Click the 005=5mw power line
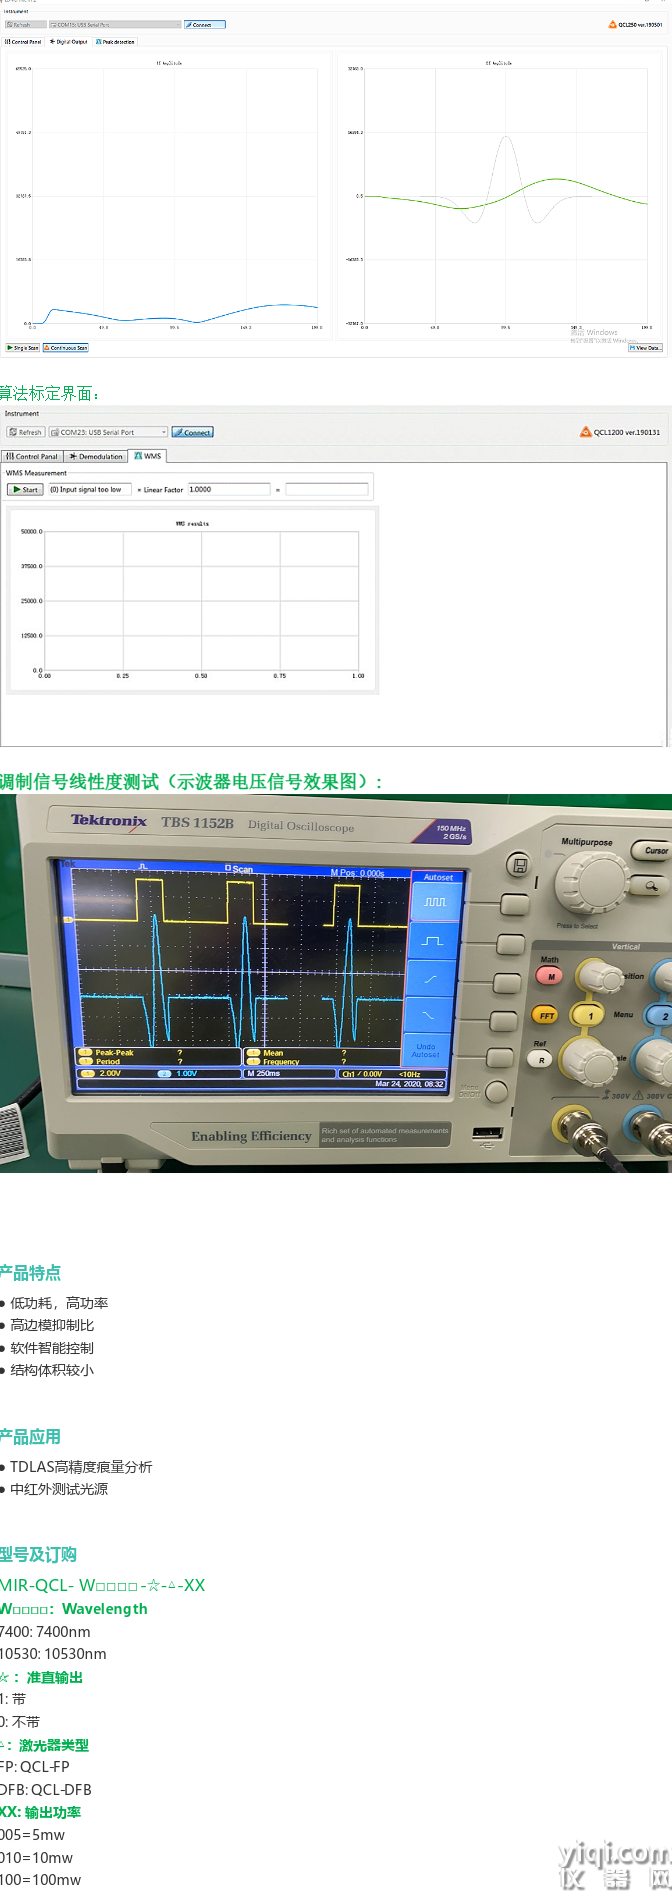 coord(33,1835)
